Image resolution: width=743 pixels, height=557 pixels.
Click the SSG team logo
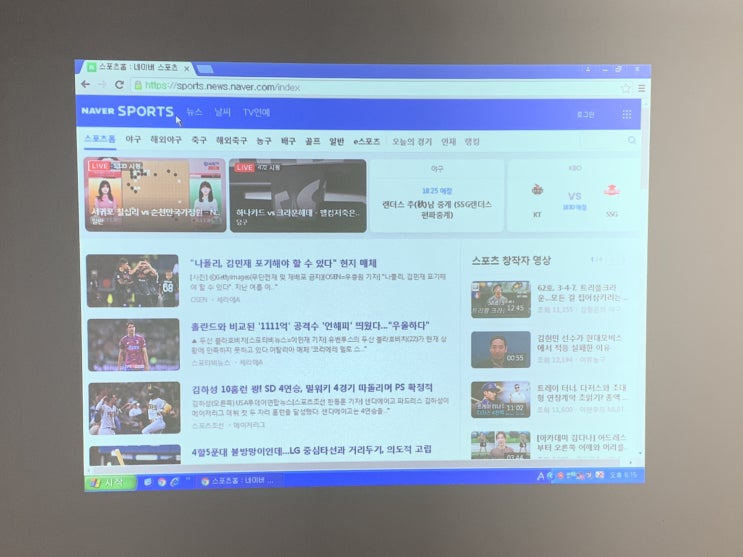click(612, 191)
